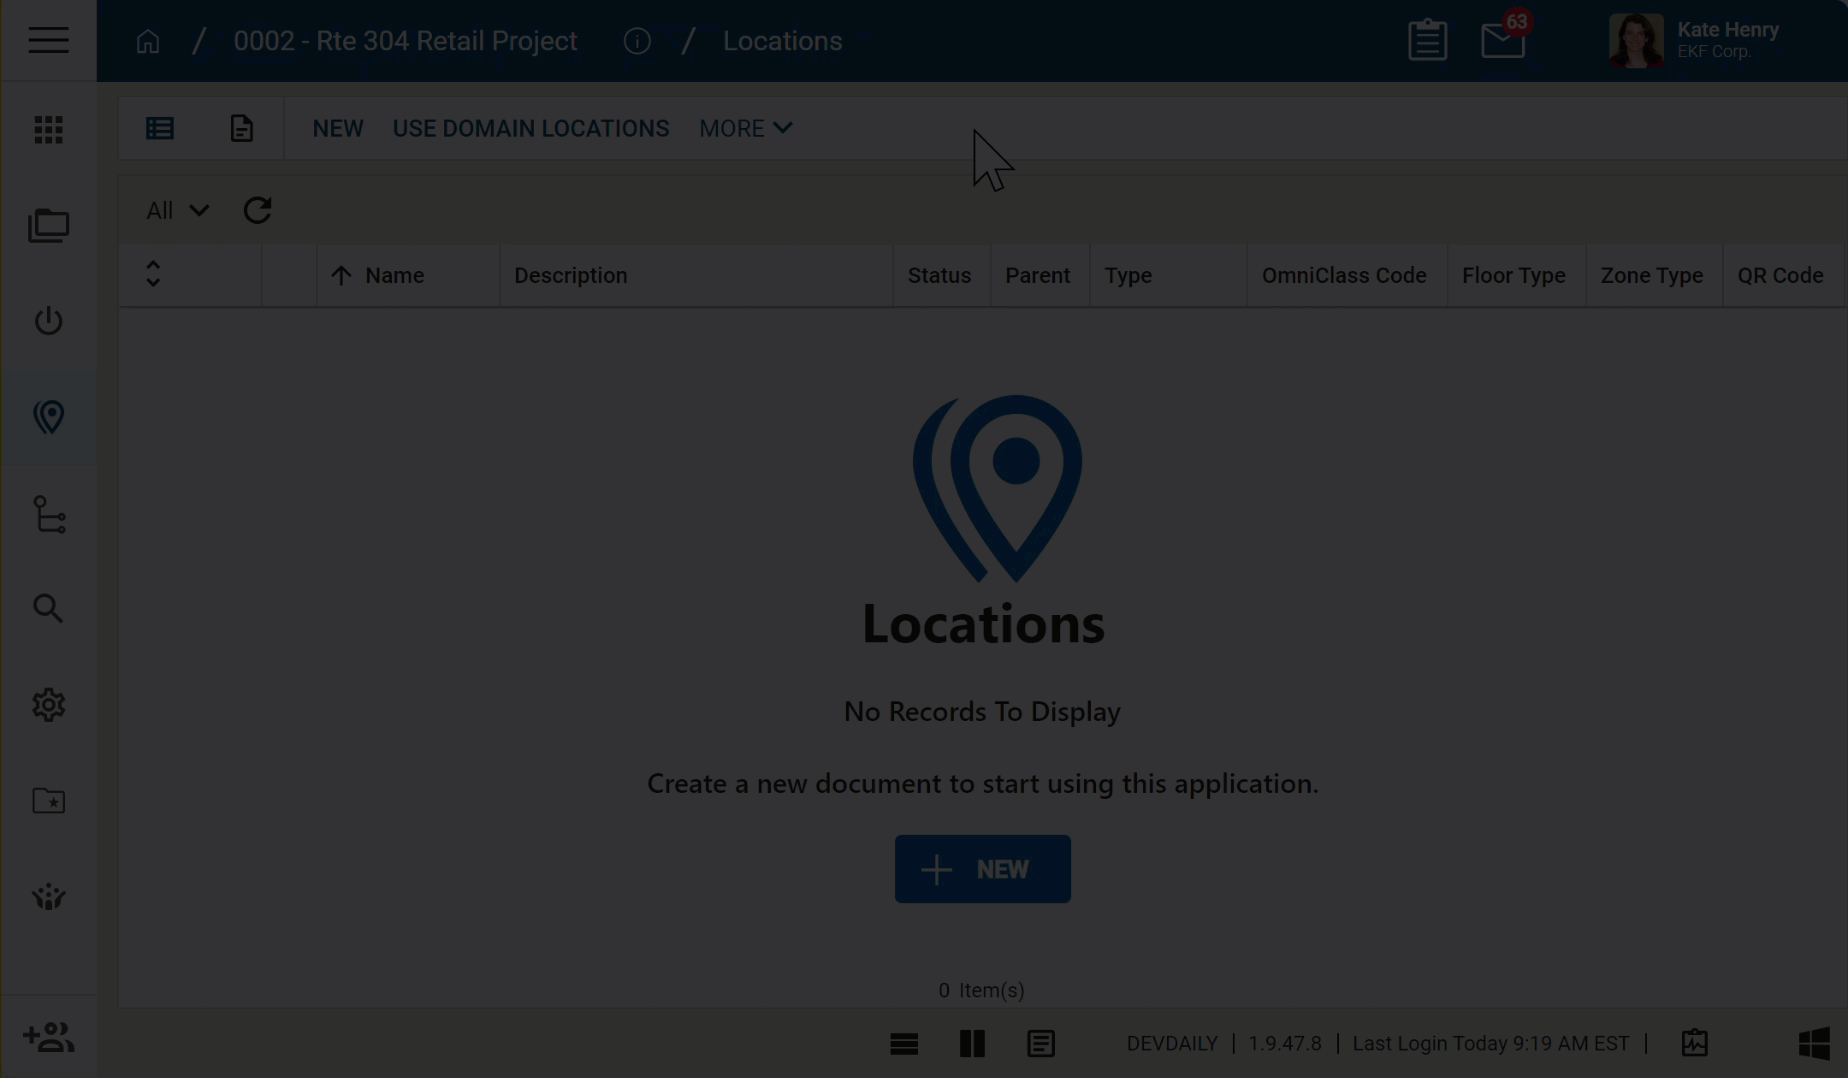Toggle split column layout in footer
The height and width of the screenshot is (1078, 1848).
coord(972,1044)
